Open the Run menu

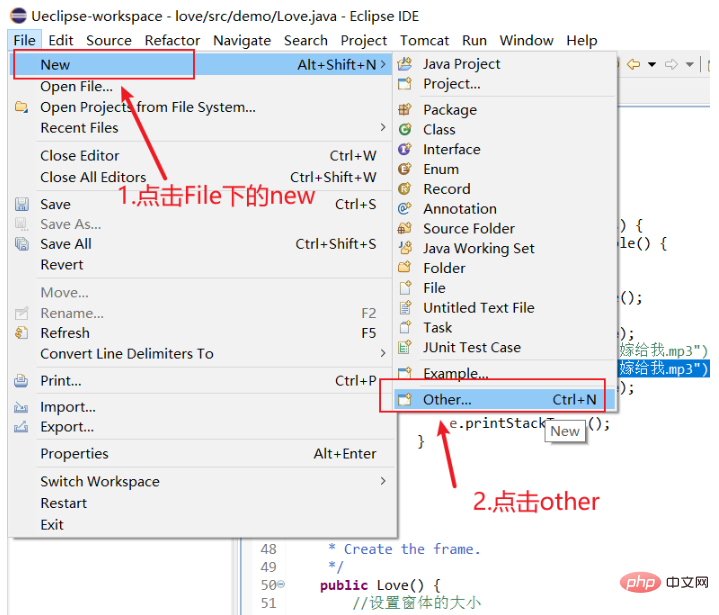474,40
